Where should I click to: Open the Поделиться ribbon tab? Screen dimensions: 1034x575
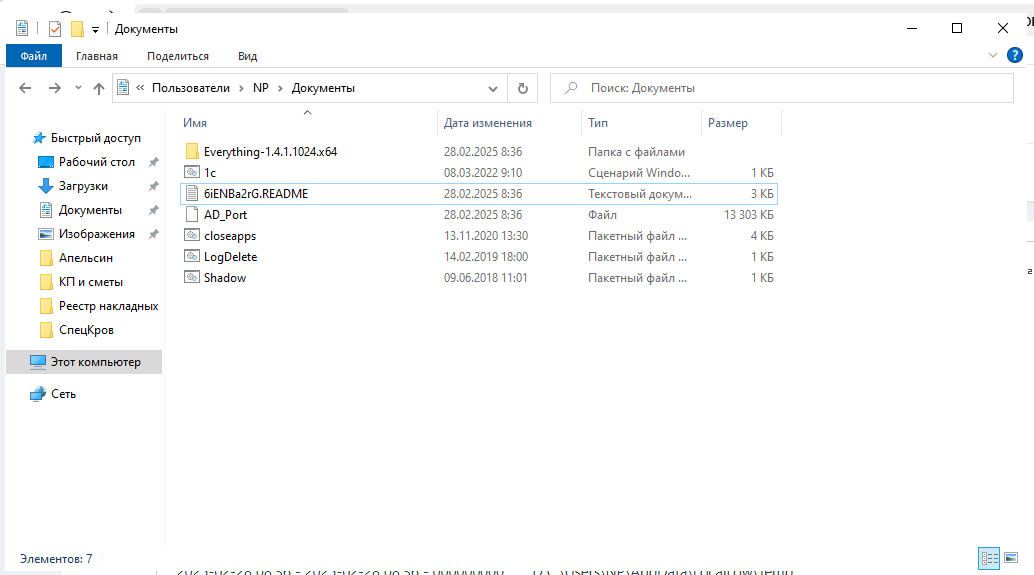(177, 56)
